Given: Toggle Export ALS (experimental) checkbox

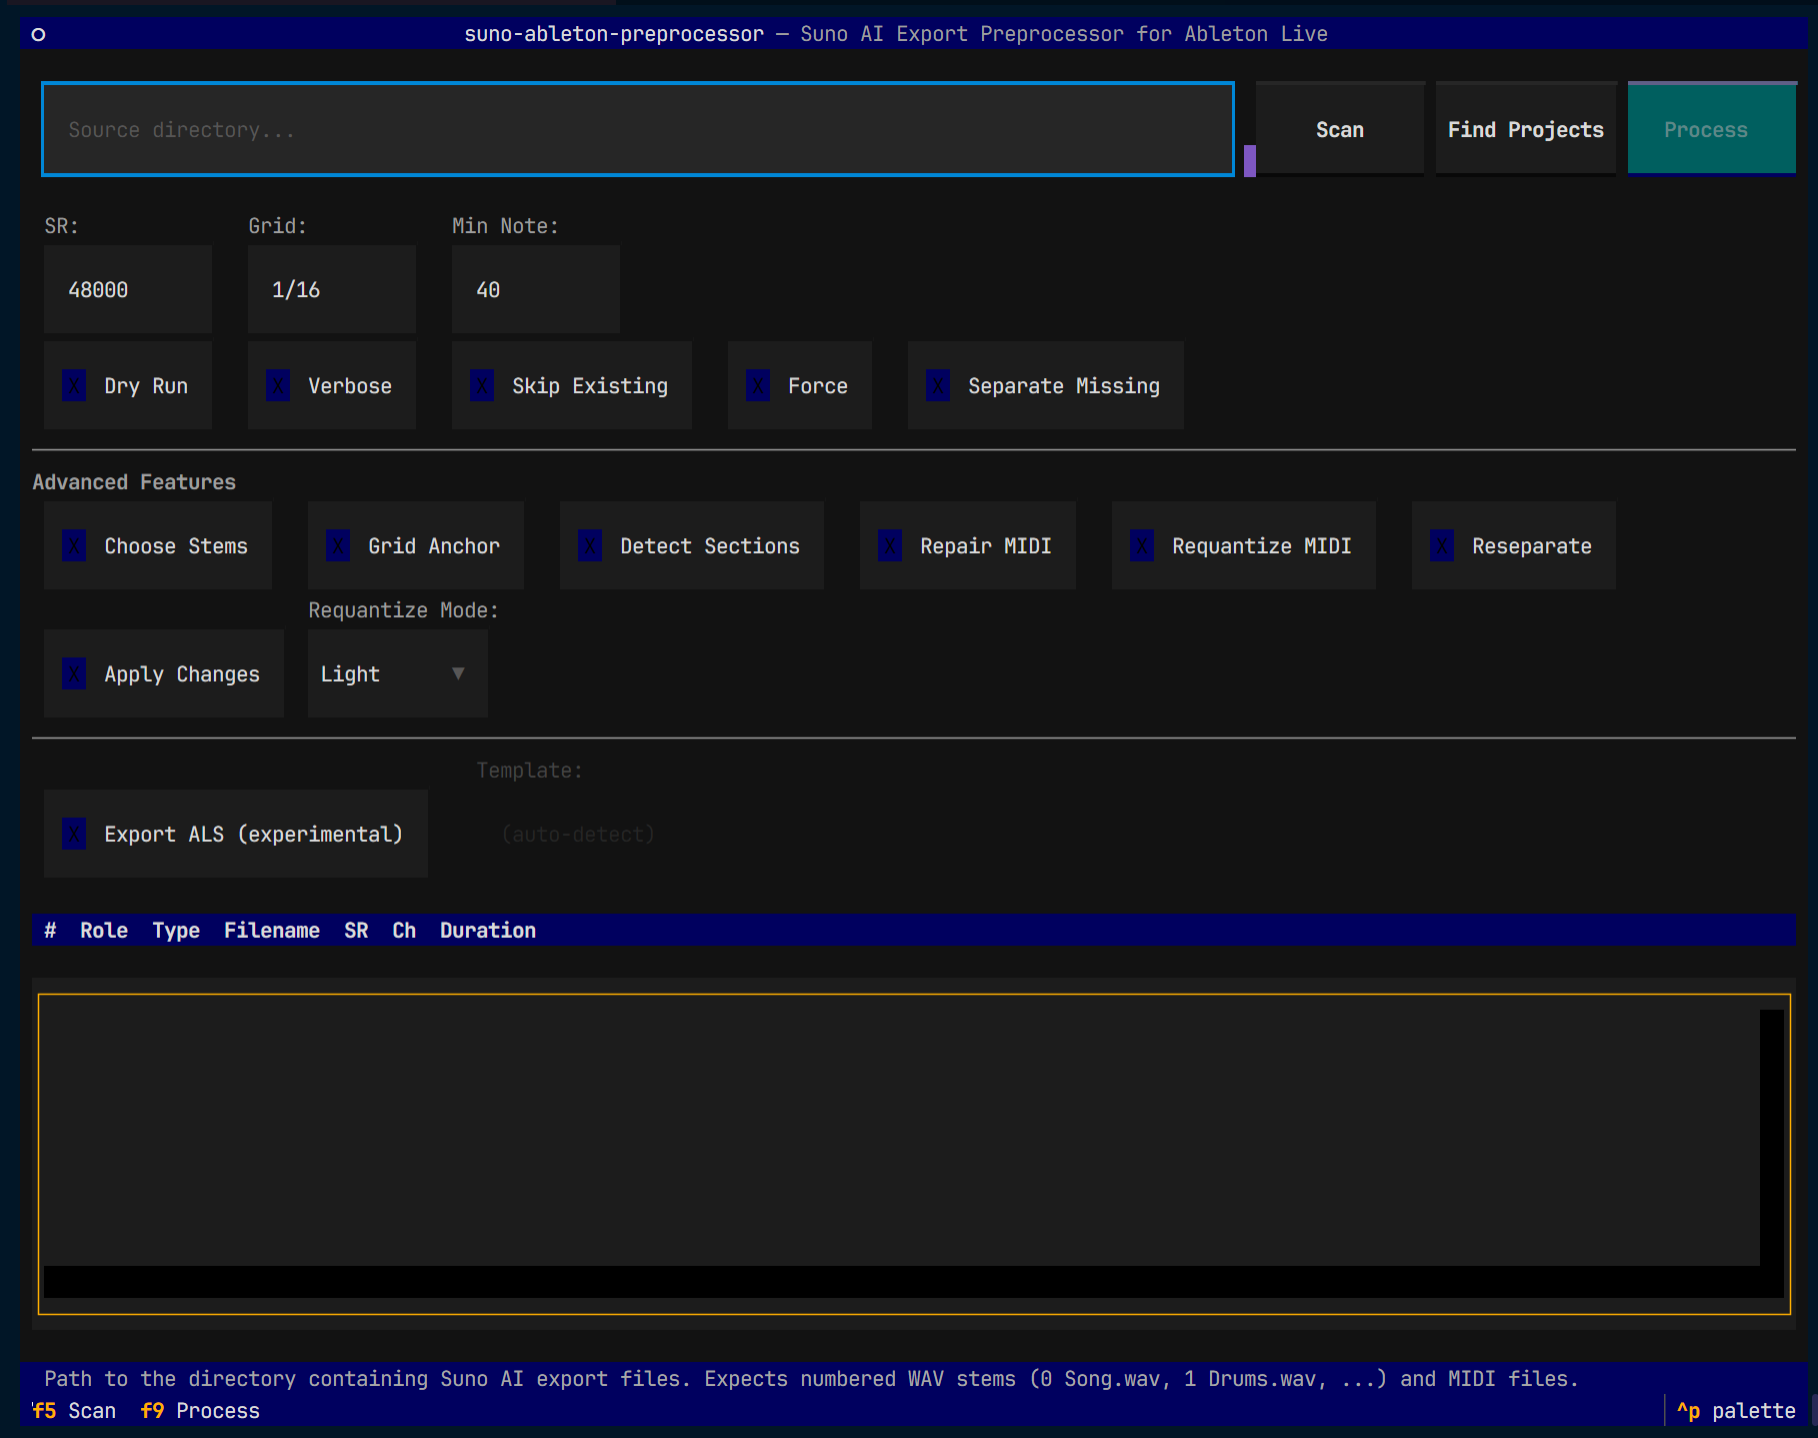Looking at the screenshot, I should tap(75, 834).
